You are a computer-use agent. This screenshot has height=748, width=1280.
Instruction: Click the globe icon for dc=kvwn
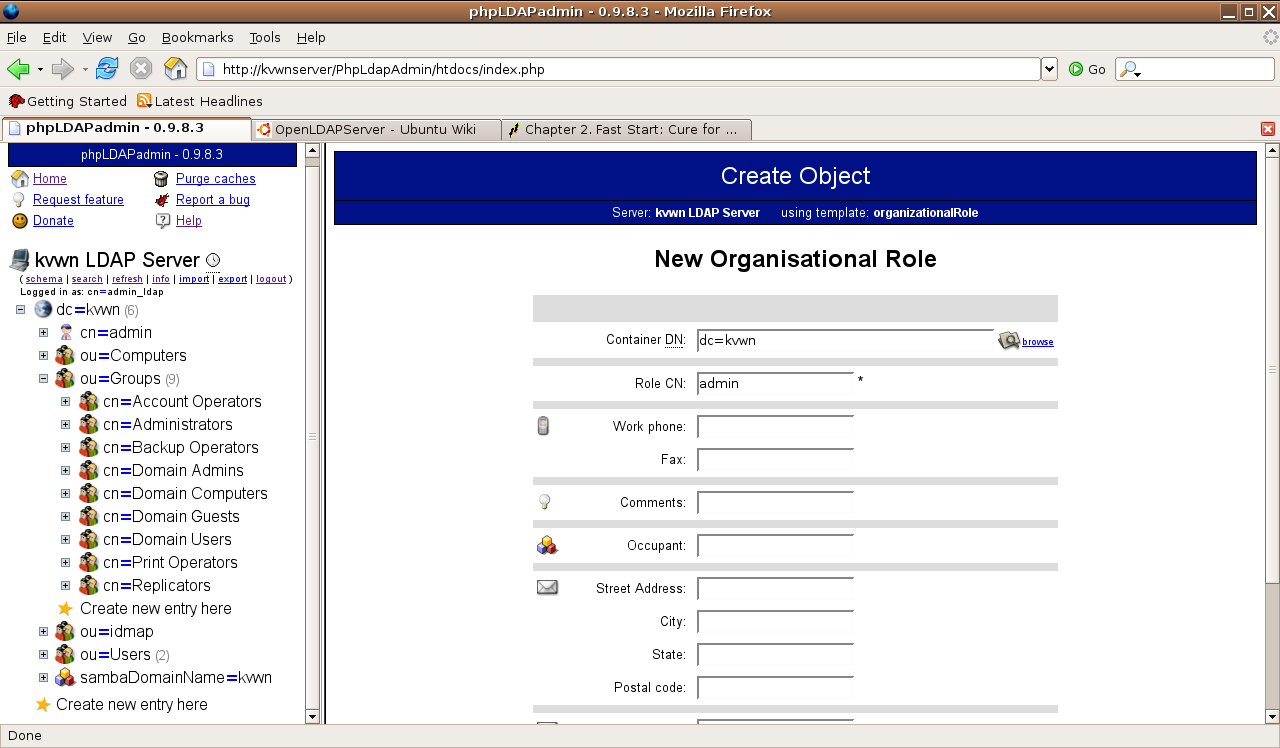tap(43, 309)
